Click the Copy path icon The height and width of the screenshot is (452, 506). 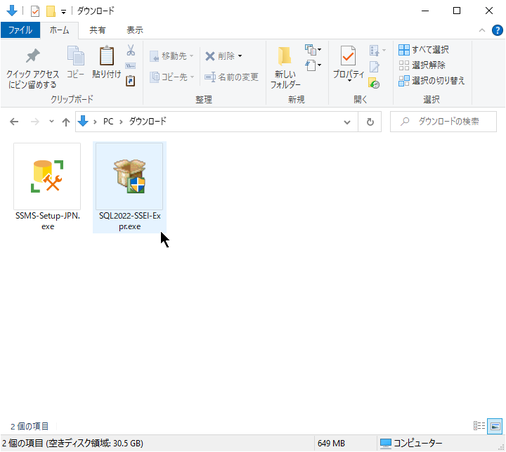[x=130, y=66]
